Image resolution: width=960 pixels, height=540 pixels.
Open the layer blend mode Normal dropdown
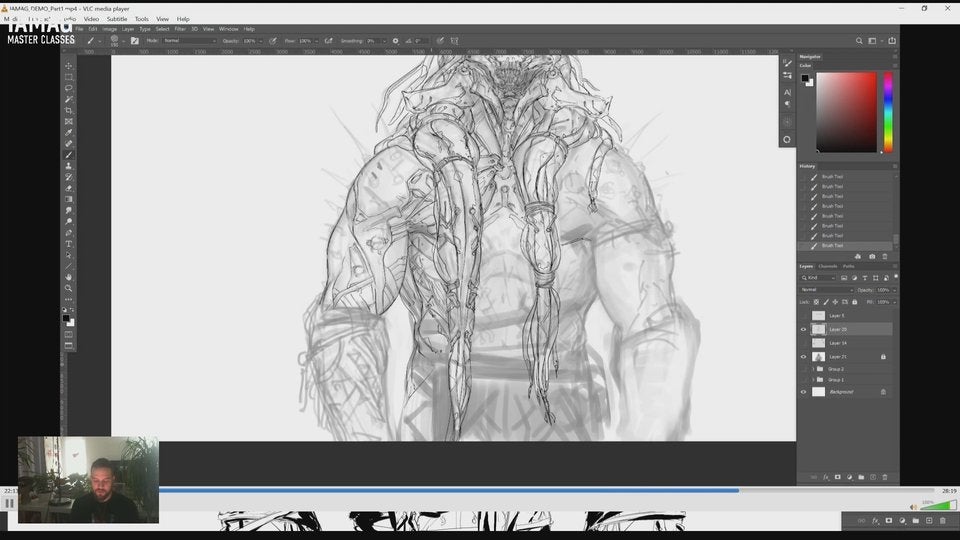click(x=827, y=290)
